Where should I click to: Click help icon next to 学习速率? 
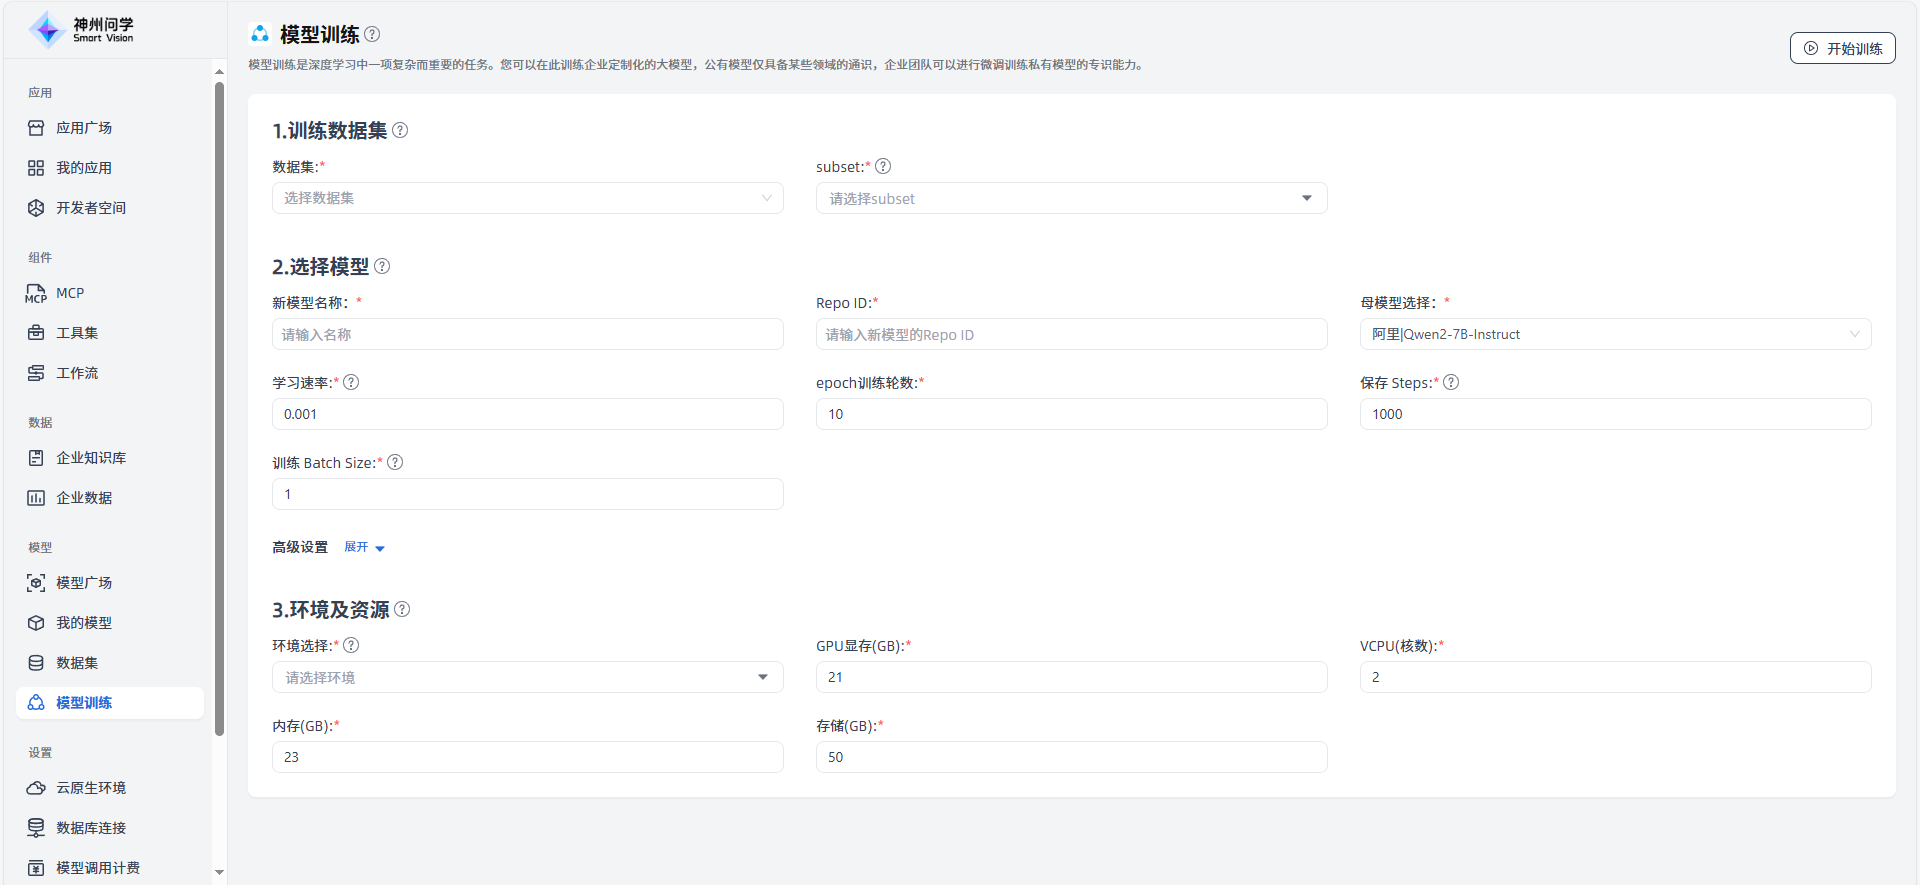[x=351, y=382]
